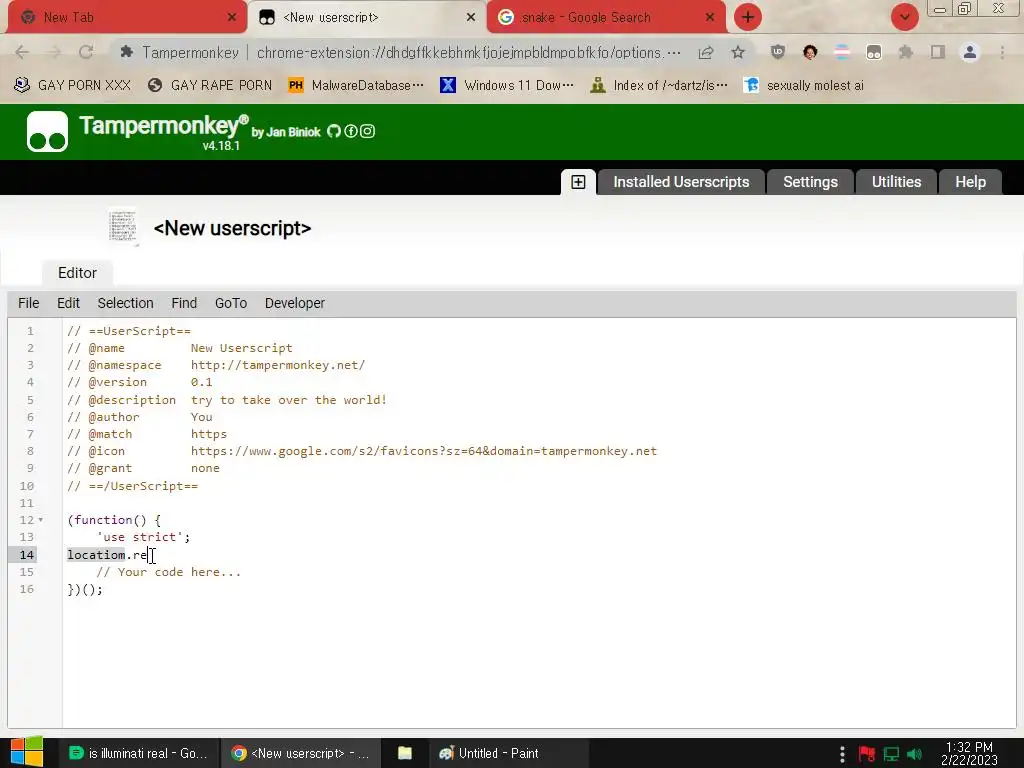1024x768 pixels.
Task: Open the File menu in editor
Action: 29,303
